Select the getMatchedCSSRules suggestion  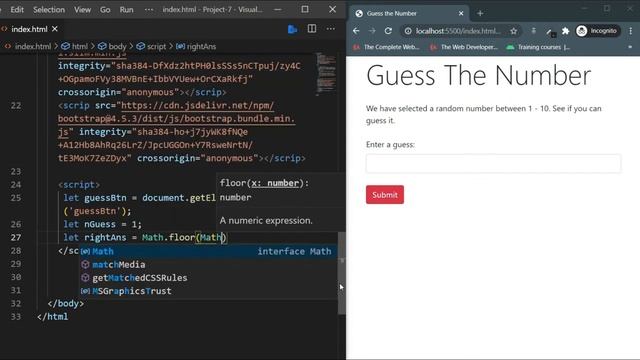[x=208, y=278]
